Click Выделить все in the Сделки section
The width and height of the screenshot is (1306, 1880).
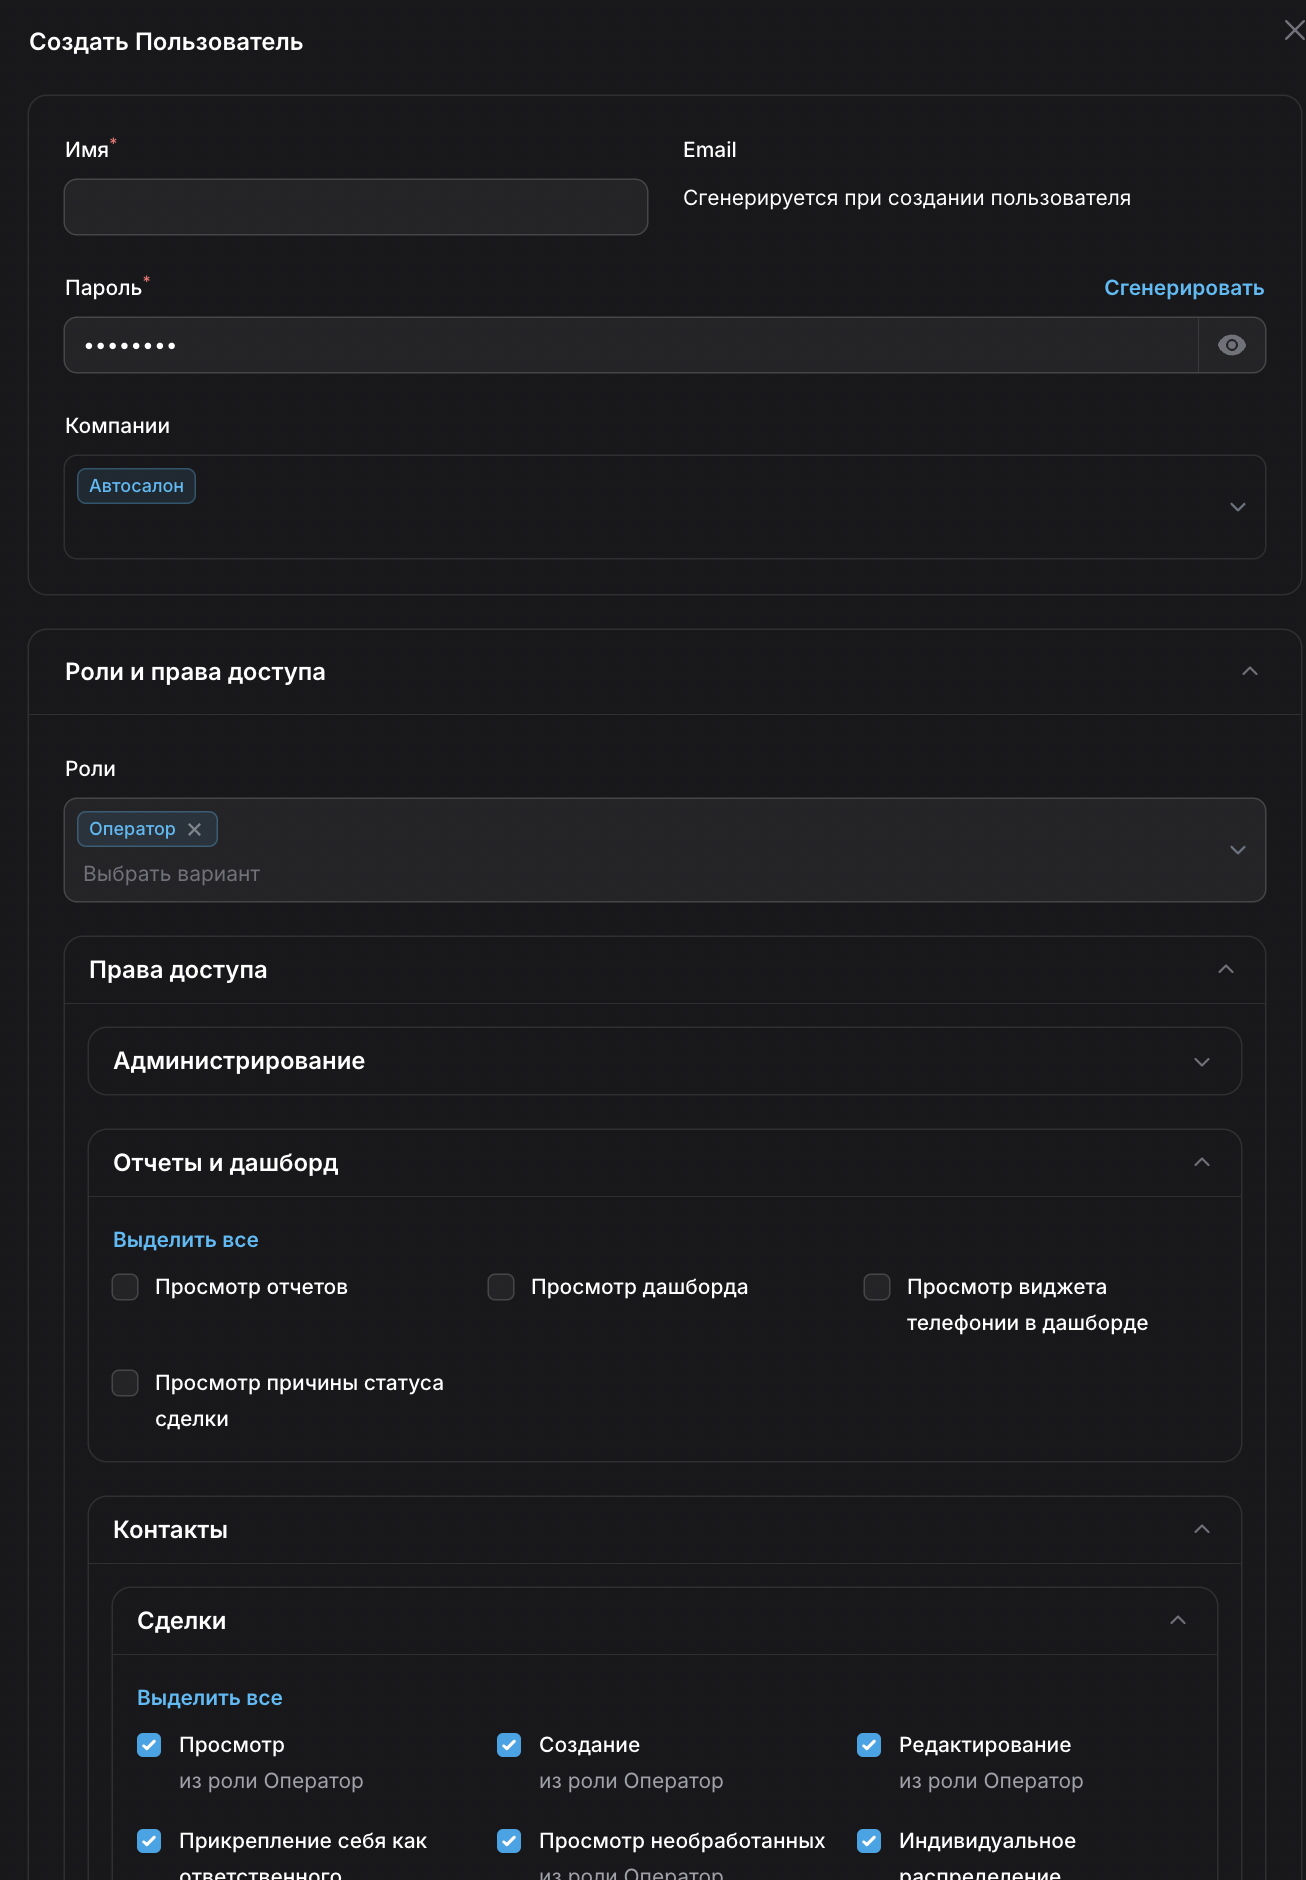[210, 1698]
